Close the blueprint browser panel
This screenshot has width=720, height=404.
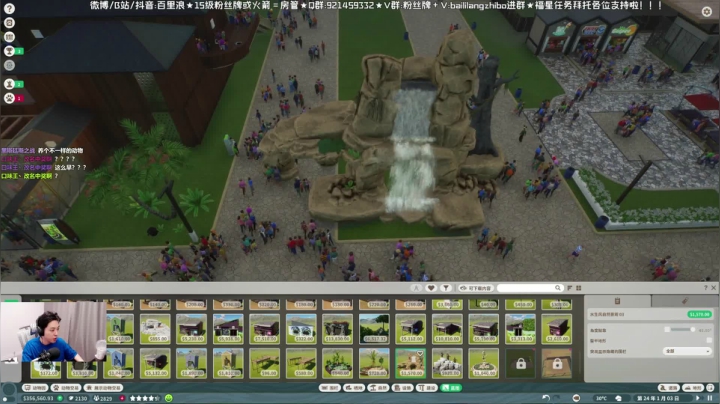714,288
